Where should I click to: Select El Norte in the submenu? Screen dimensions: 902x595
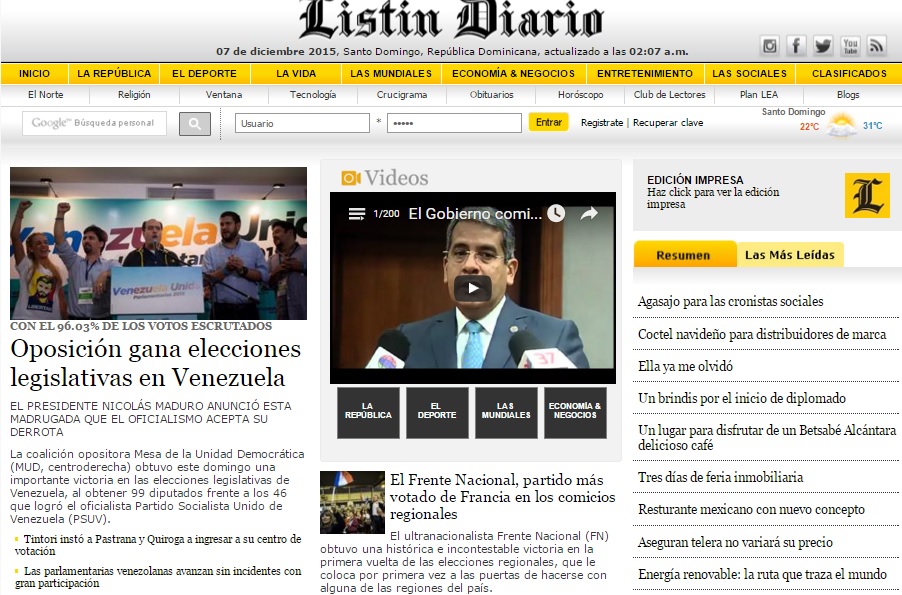[45, 94]
